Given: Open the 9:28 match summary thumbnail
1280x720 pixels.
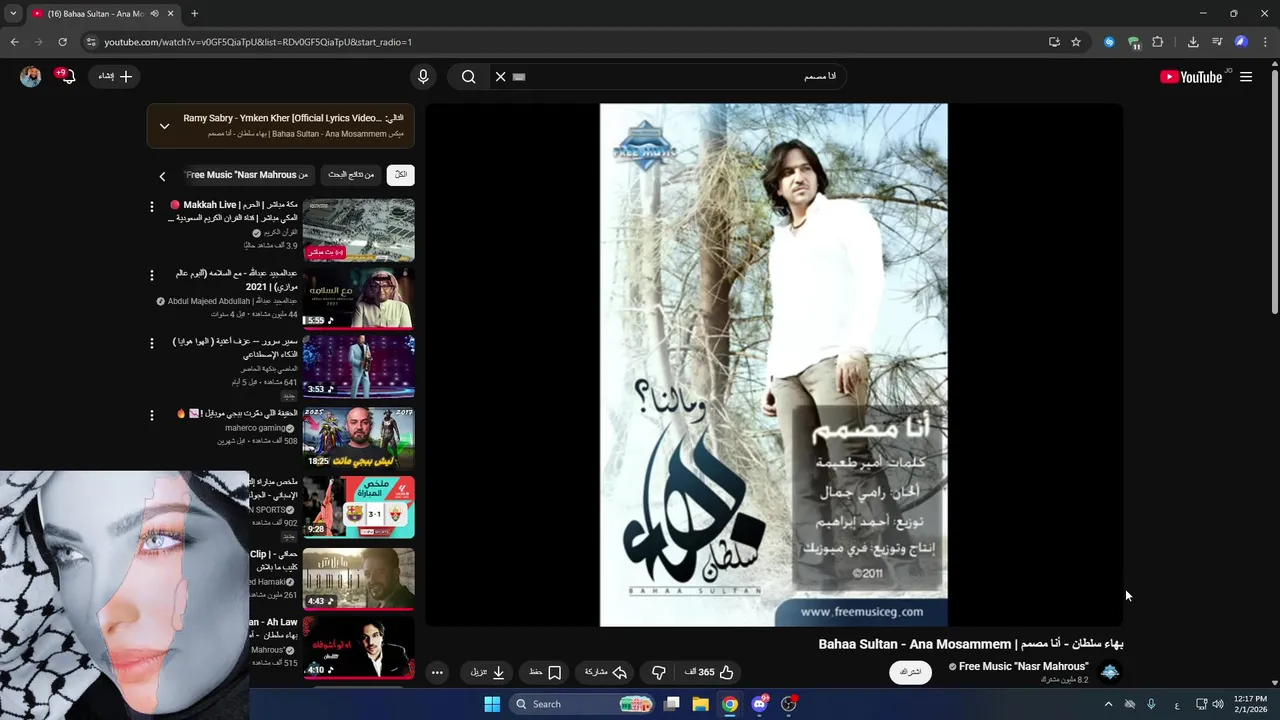Looking at the screenshot, I should 359,507.
